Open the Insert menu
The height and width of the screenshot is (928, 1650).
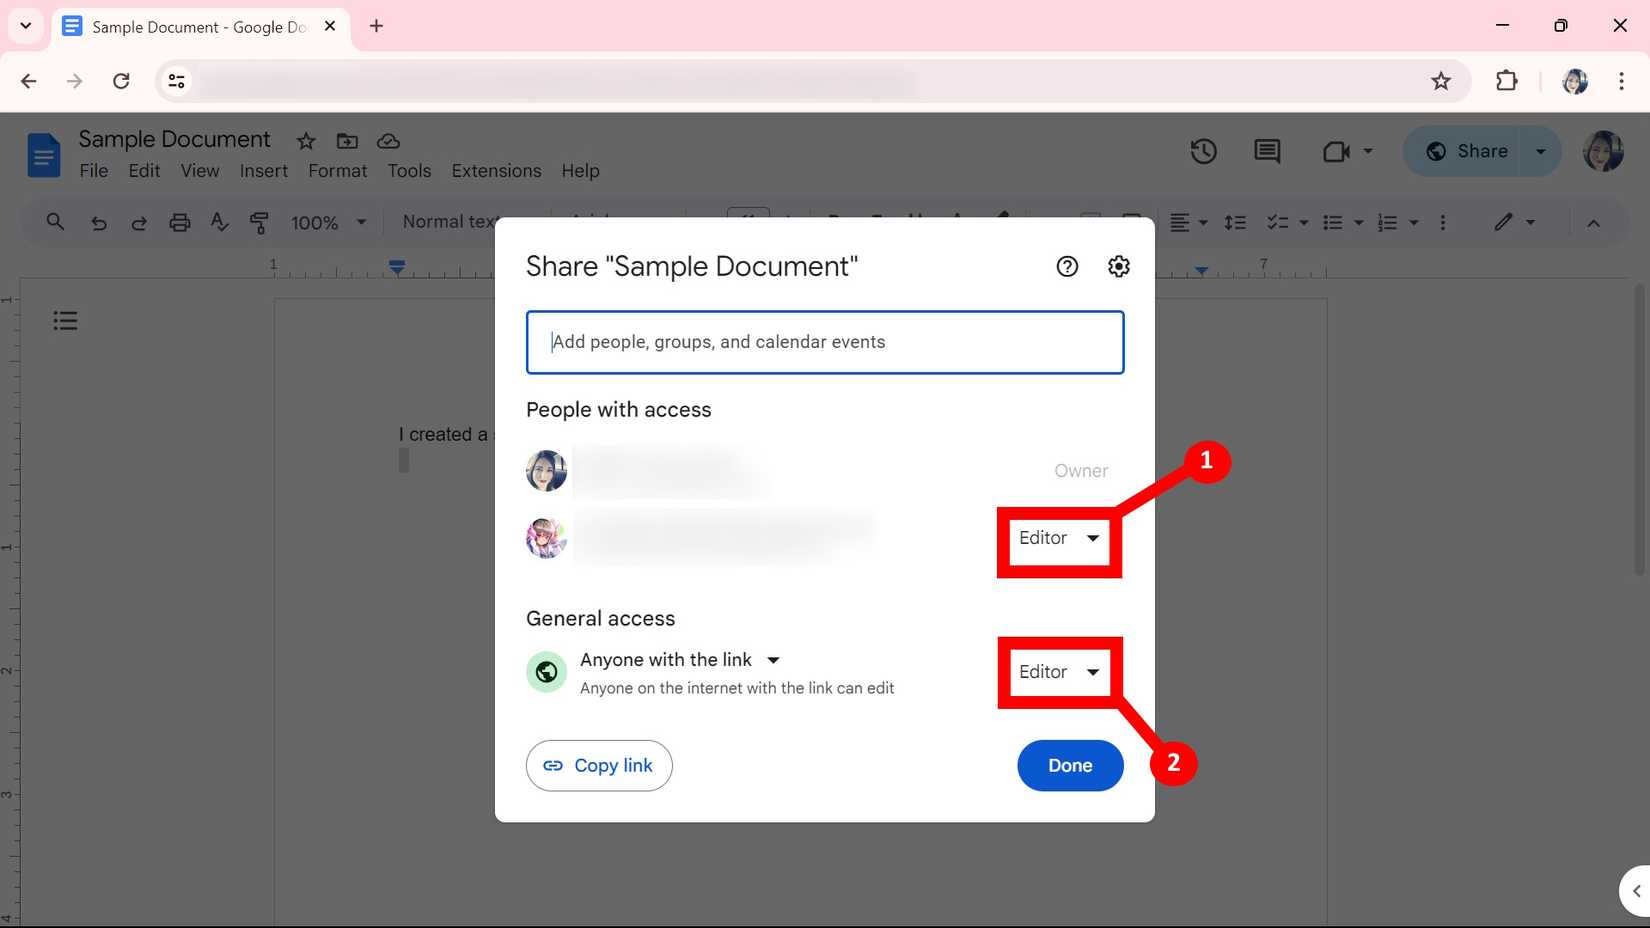pos(263,171)
